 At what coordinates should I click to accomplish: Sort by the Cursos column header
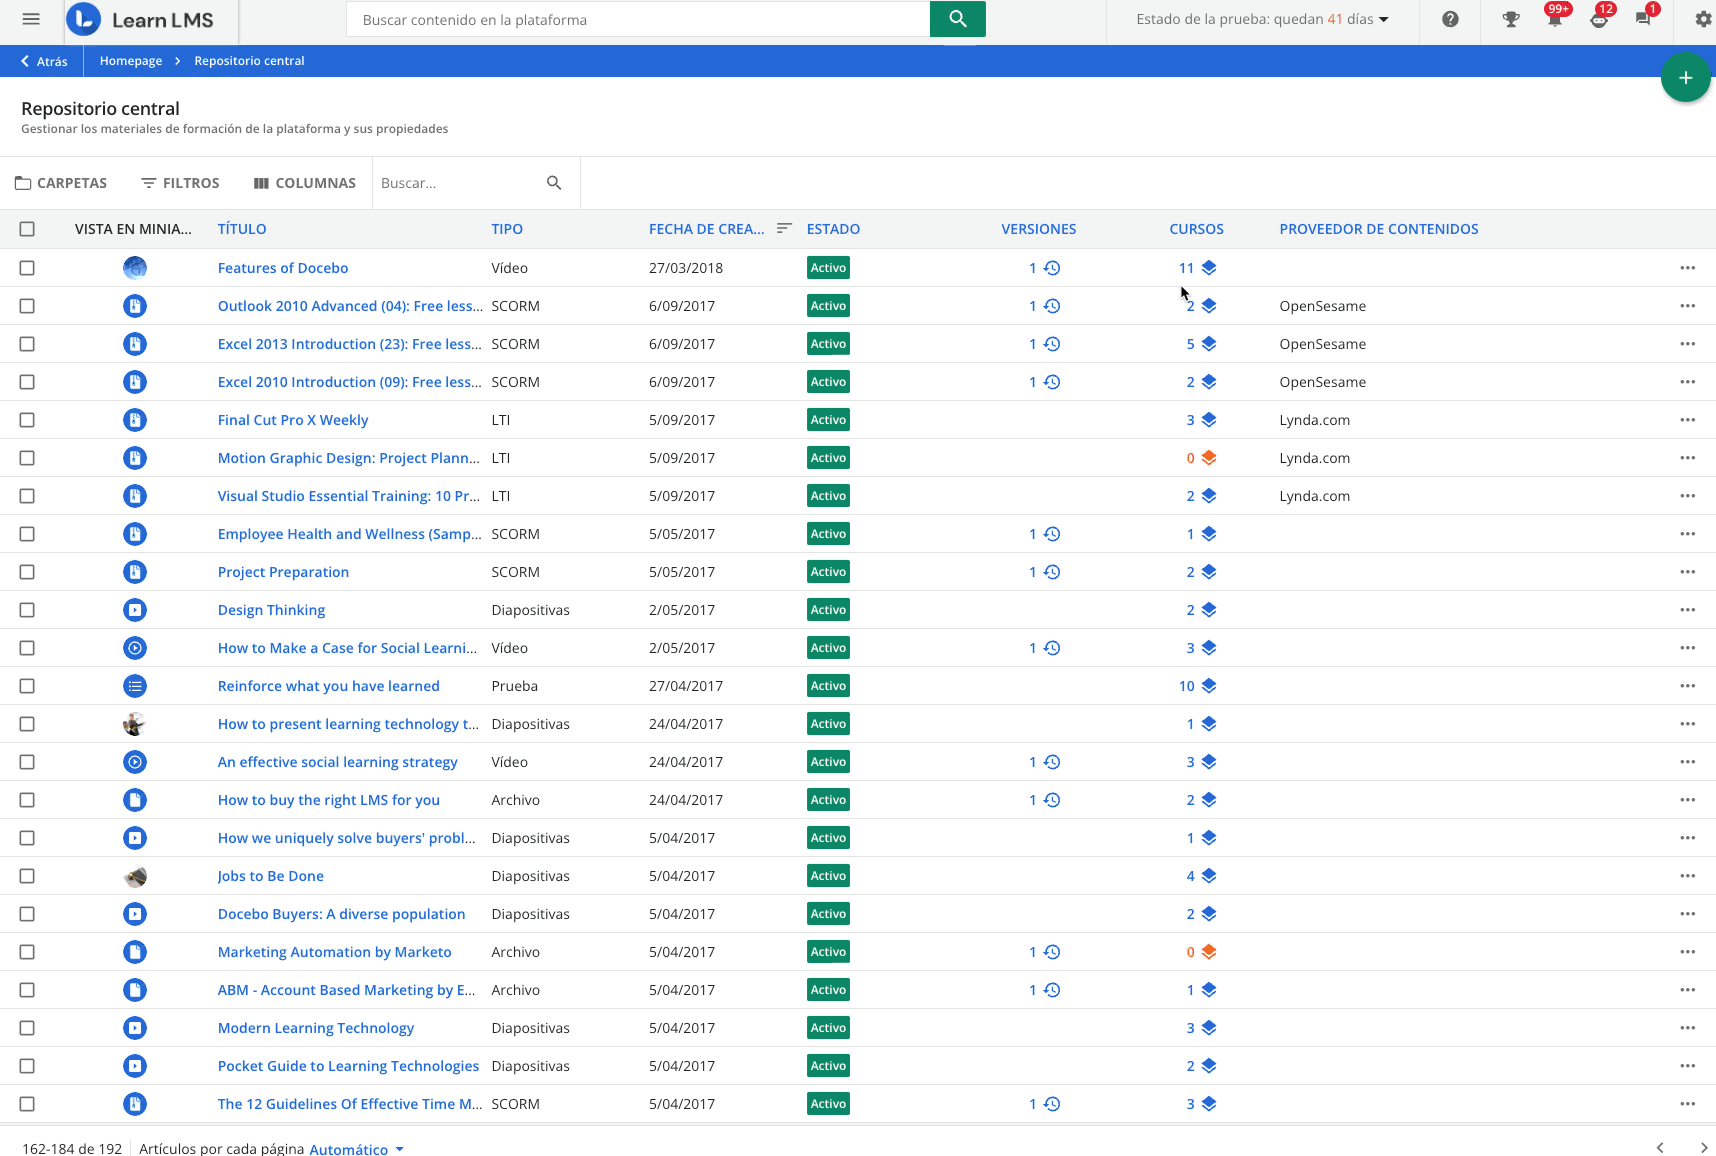1196,229
